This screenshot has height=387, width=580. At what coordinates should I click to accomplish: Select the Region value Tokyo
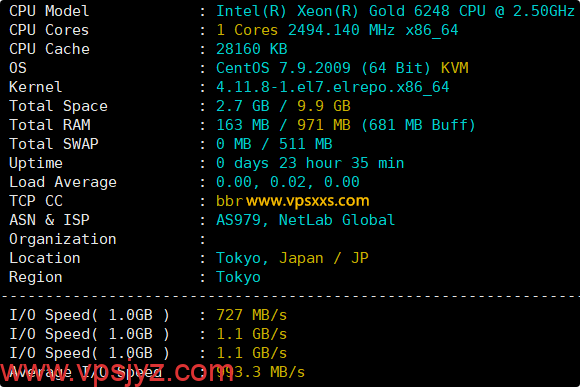(238, 277)
